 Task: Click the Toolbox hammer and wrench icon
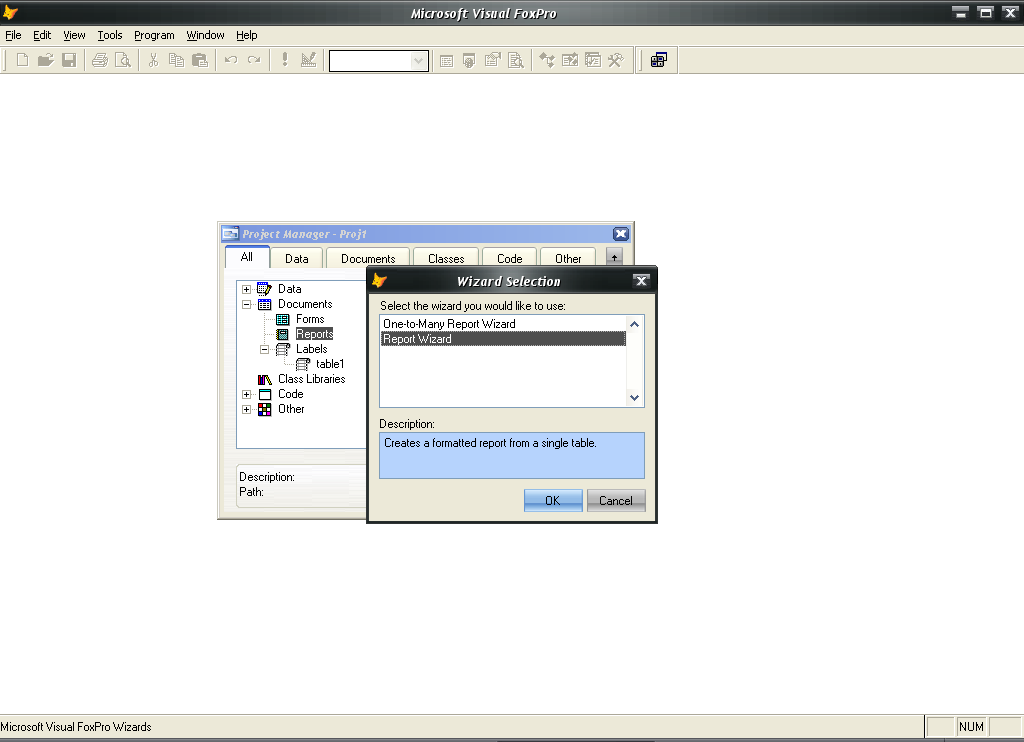pyautogui.click(x=616, y=61)
